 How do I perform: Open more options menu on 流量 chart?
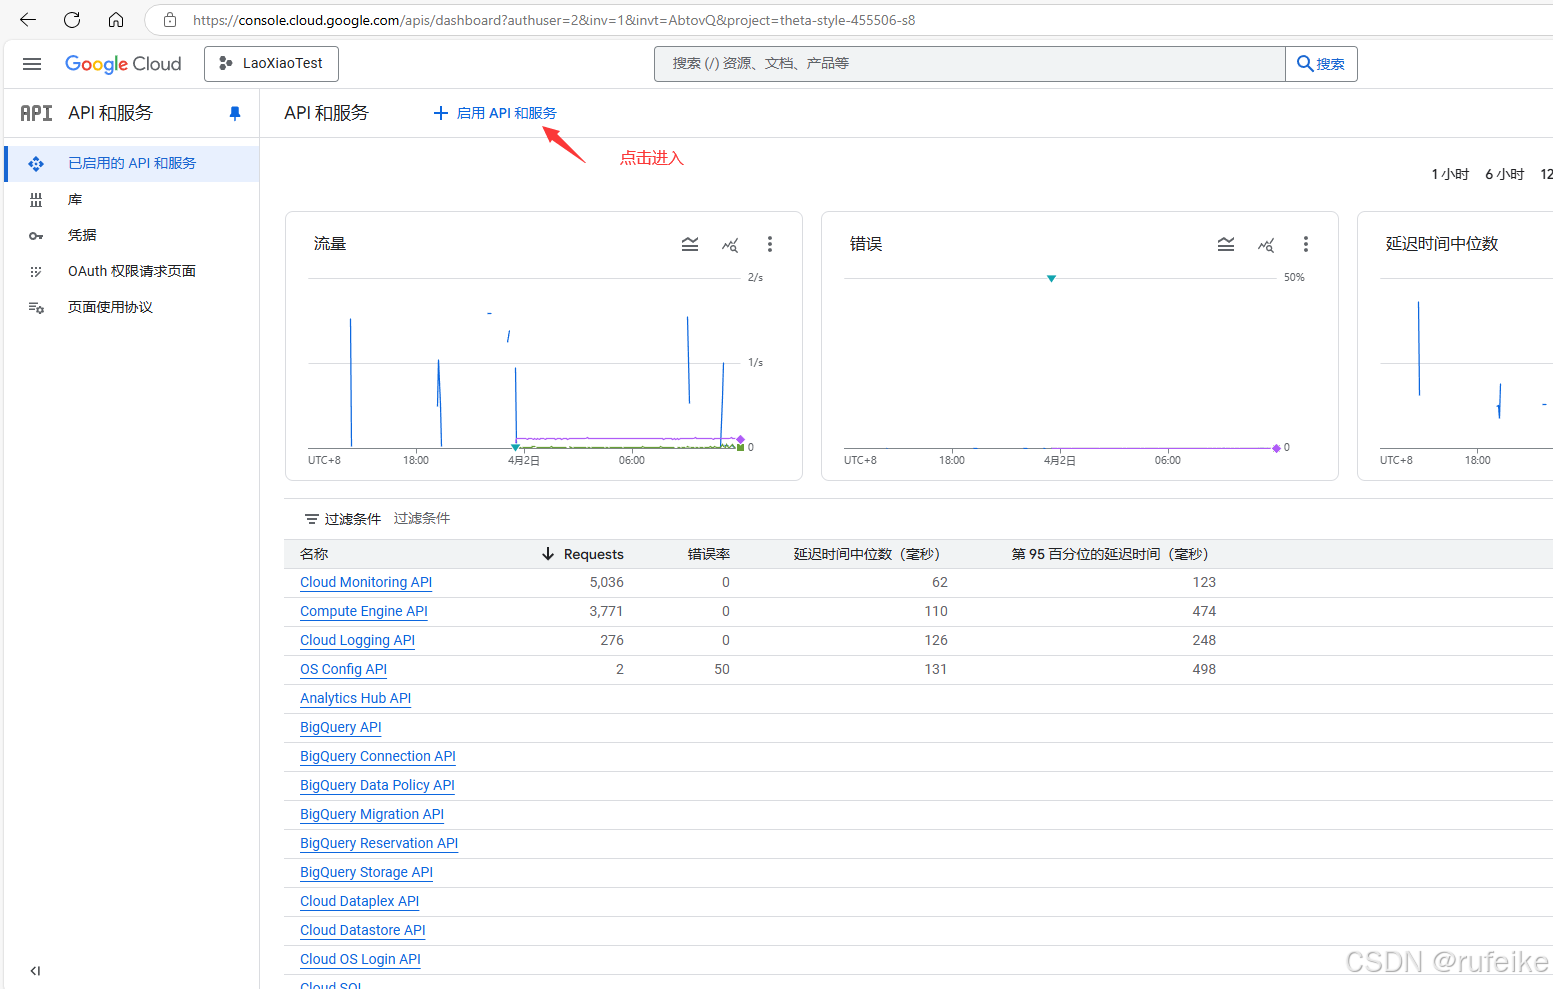pos(769,244)
